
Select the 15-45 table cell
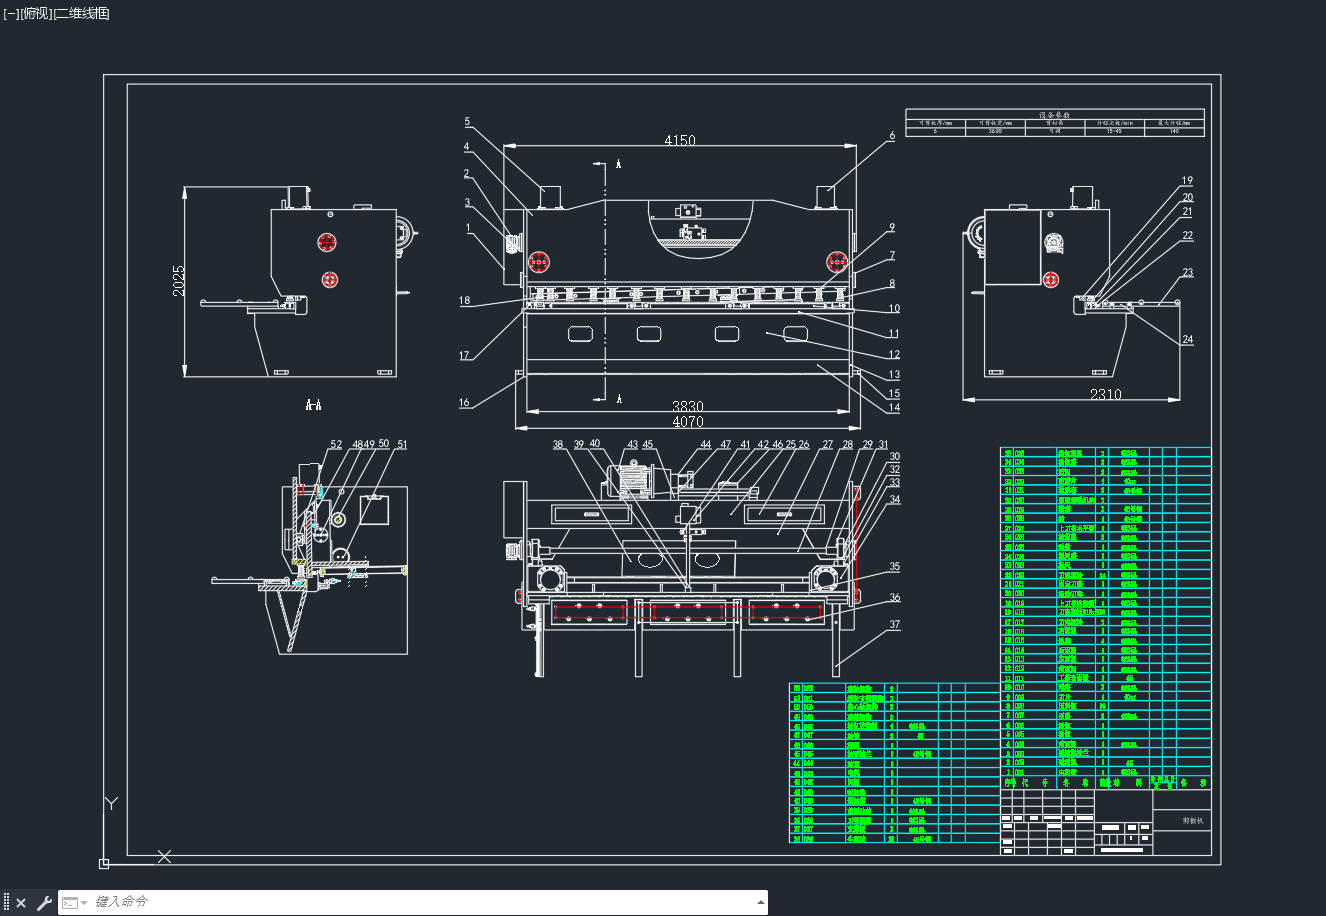click(1114, 131)
